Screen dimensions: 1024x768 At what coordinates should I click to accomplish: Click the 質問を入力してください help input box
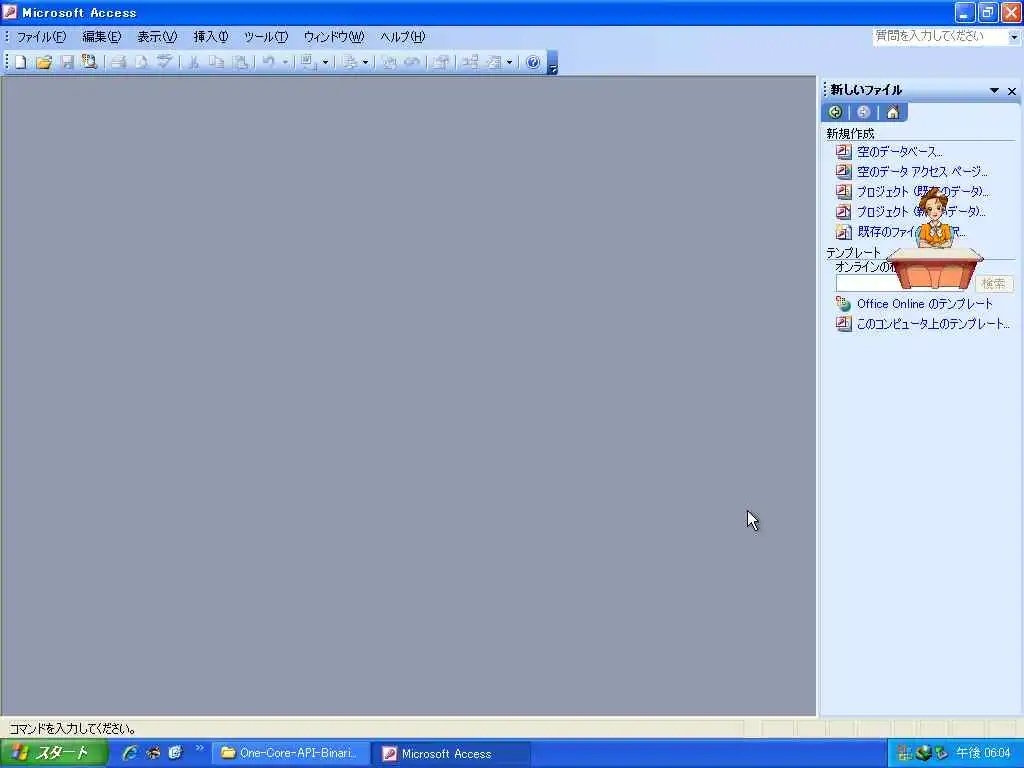[x=940, y=37]
